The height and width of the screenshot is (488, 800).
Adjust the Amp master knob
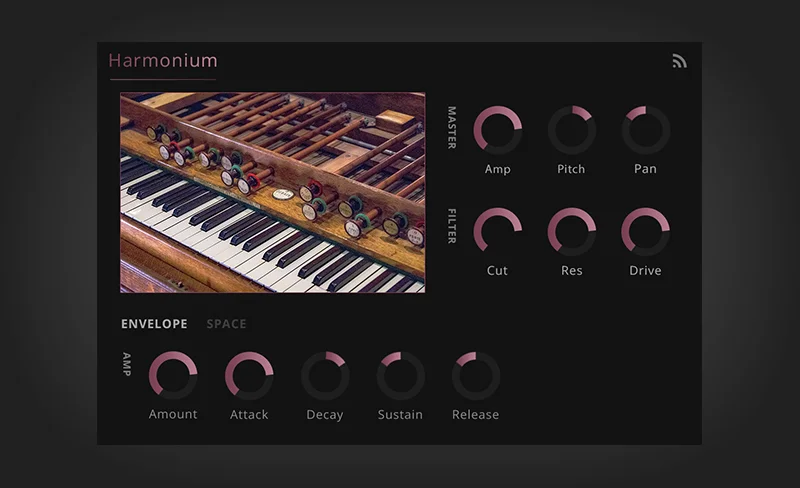(497, 130)
